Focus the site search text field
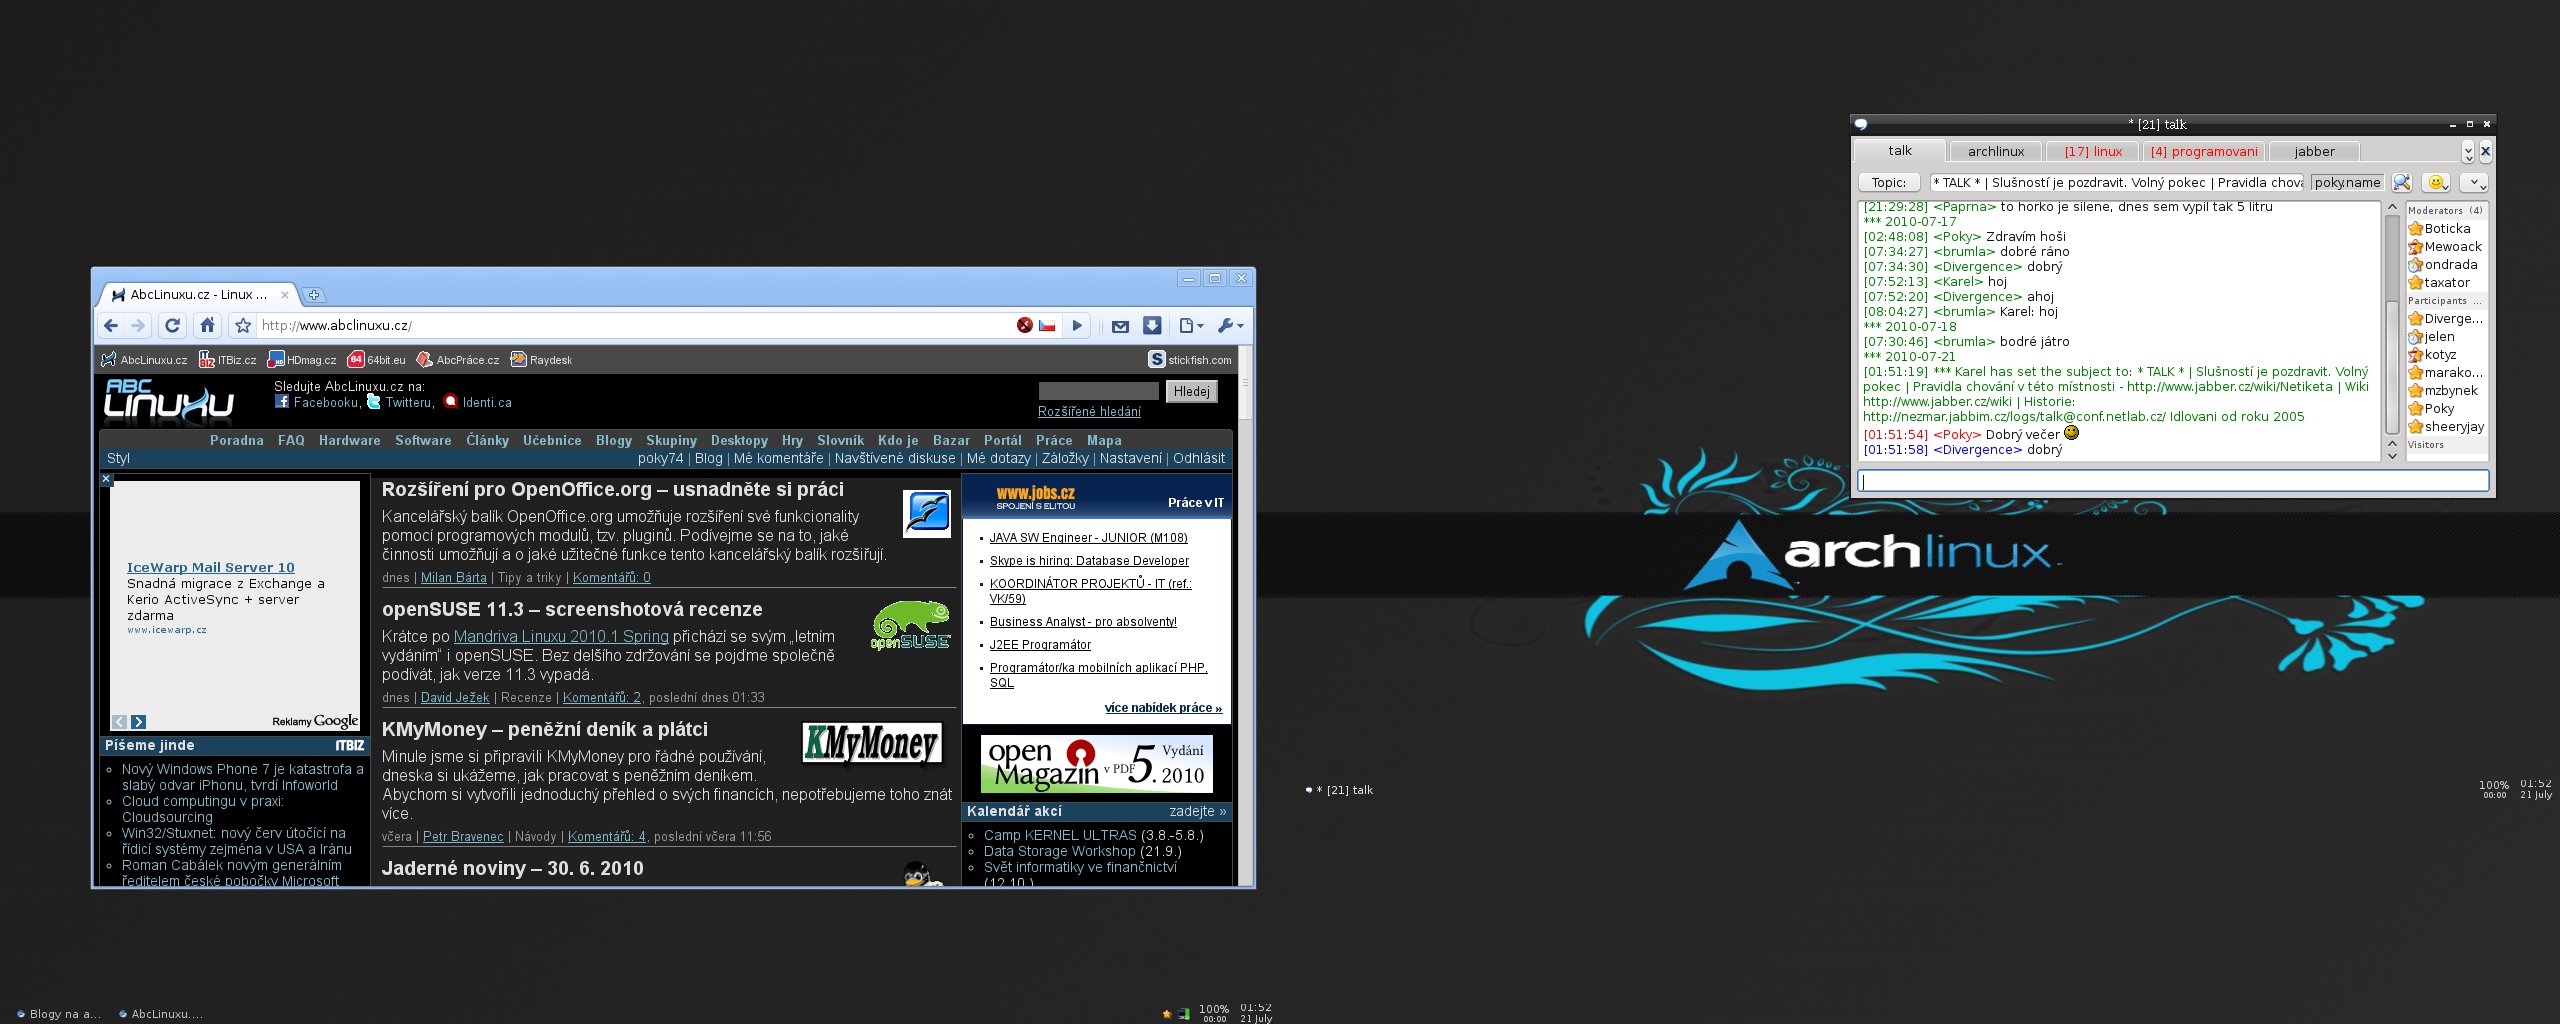2560x1024 pixels. (1098, 391)
